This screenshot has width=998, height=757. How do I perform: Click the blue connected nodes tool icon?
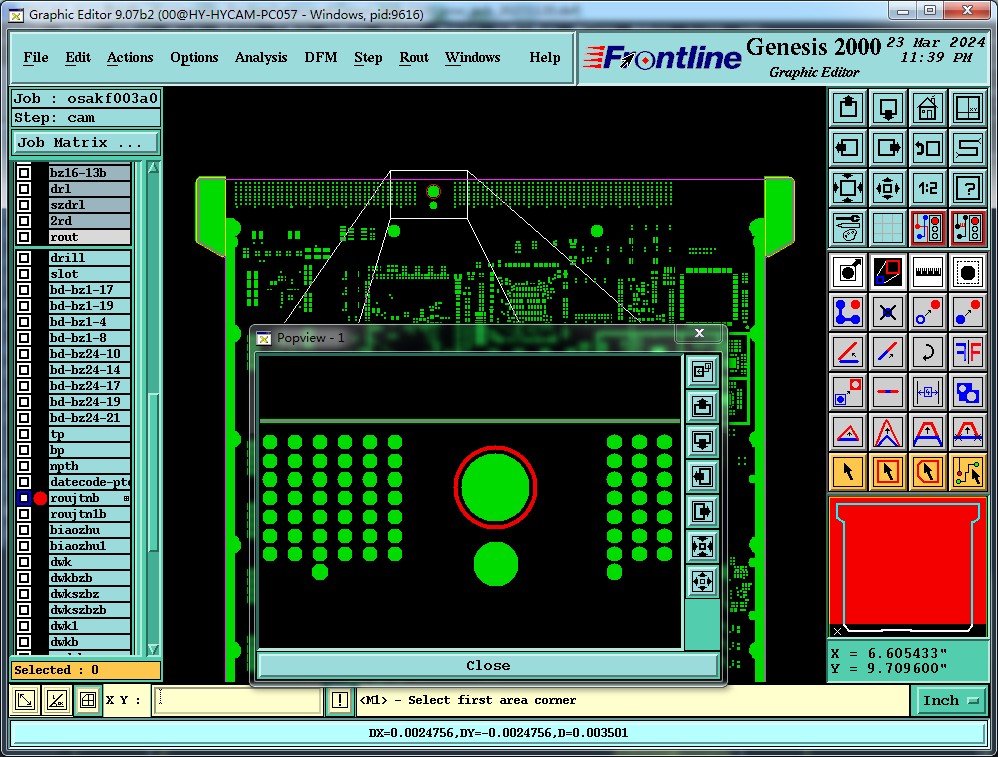pyautogui.click(x=848, y=312)
